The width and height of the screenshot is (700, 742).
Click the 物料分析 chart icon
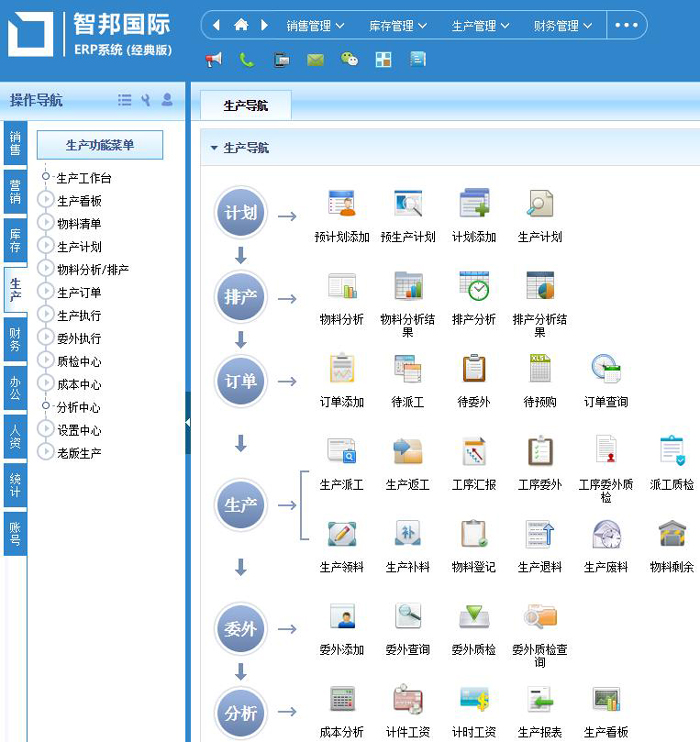(342, 287)
